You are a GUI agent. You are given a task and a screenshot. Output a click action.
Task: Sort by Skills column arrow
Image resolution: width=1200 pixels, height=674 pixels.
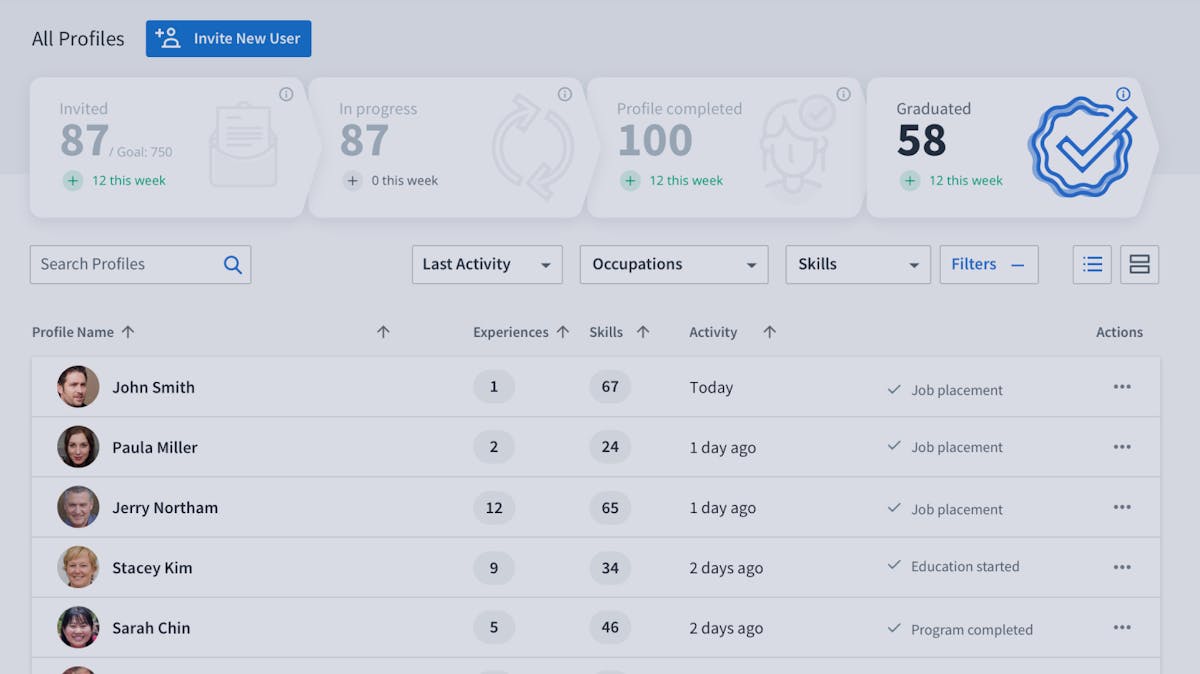pos(643,332)
